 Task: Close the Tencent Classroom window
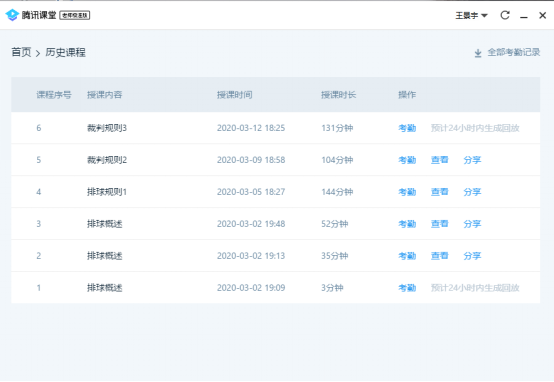pyautogui.click(x=542, y=16)
